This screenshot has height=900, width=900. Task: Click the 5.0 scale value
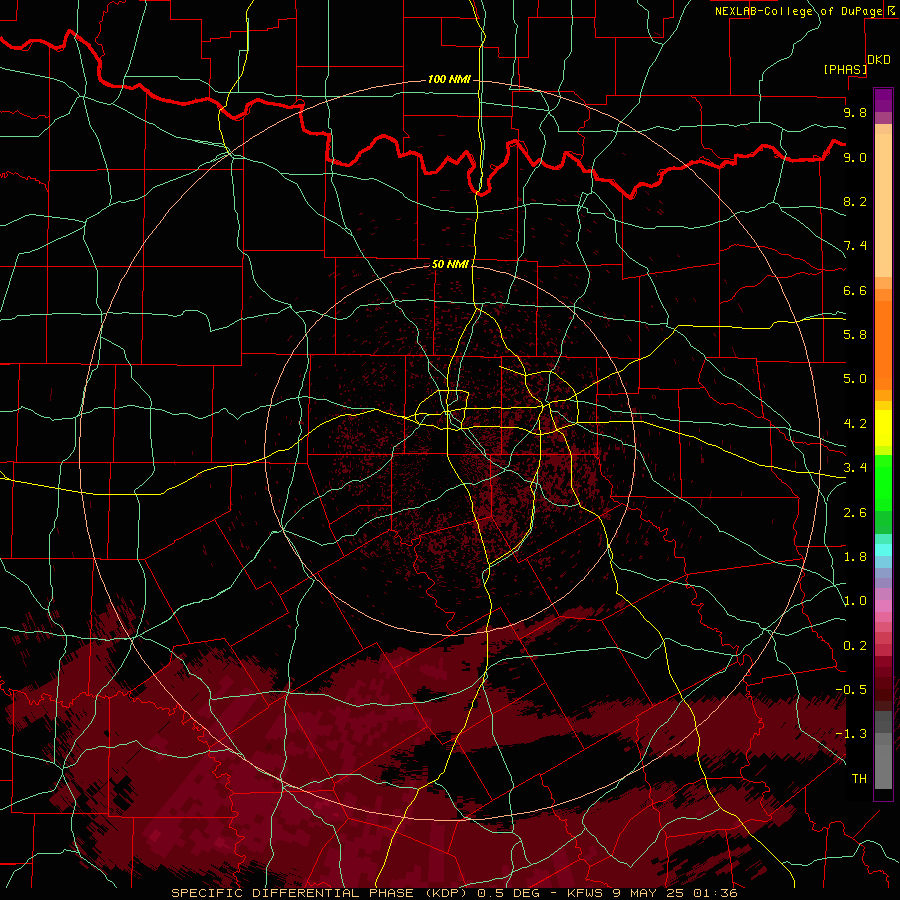[855, 379]
